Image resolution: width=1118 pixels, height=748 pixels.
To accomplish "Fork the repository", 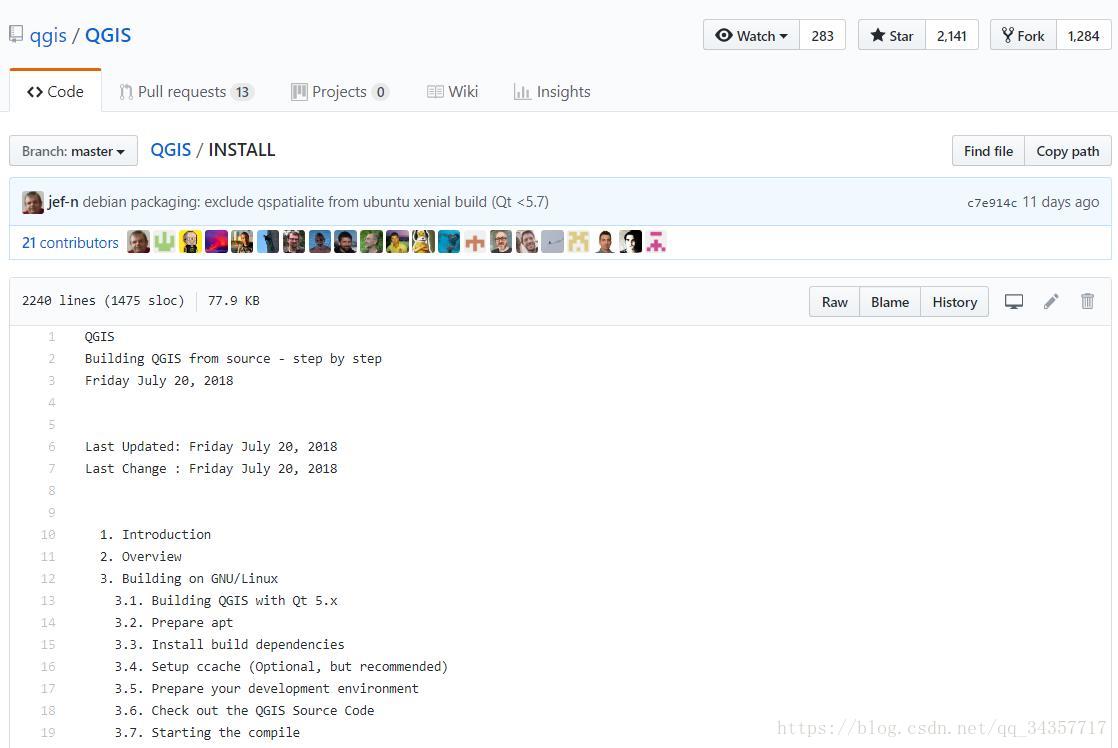I will click(1022, 35).
